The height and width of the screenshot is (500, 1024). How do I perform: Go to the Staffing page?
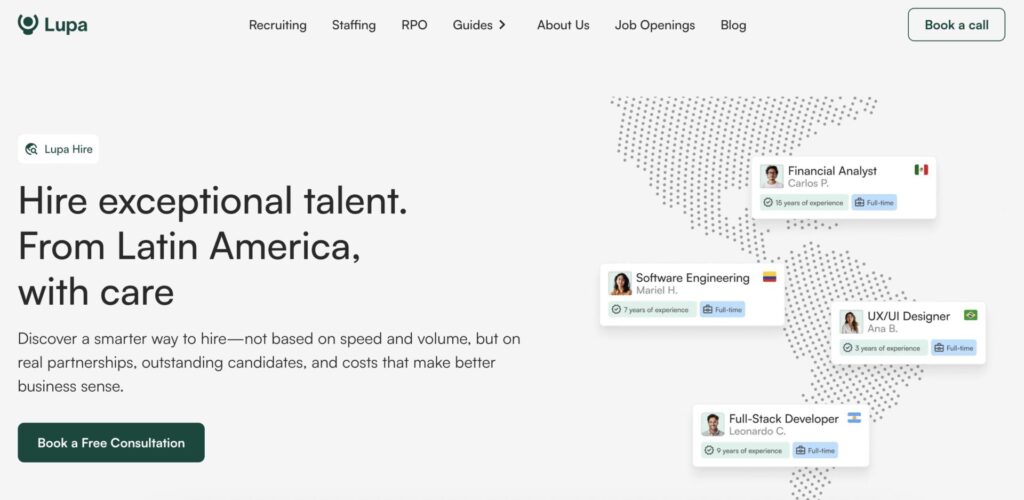354,25
